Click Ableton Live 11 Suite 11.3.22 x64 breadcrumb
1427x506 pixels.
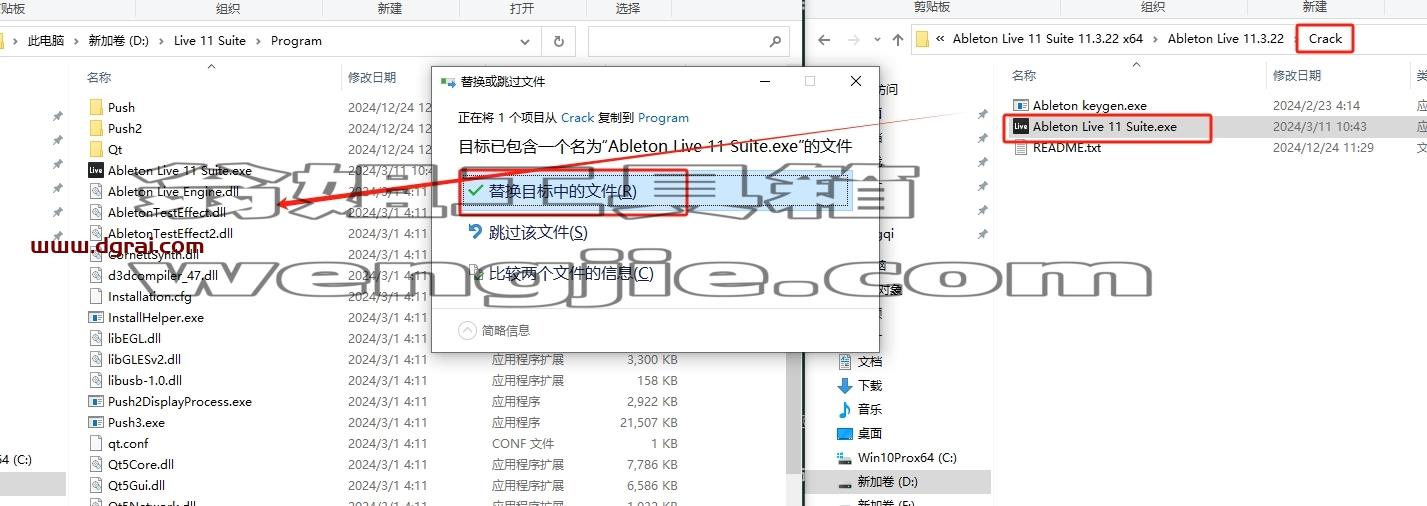tap(1048, 39)
